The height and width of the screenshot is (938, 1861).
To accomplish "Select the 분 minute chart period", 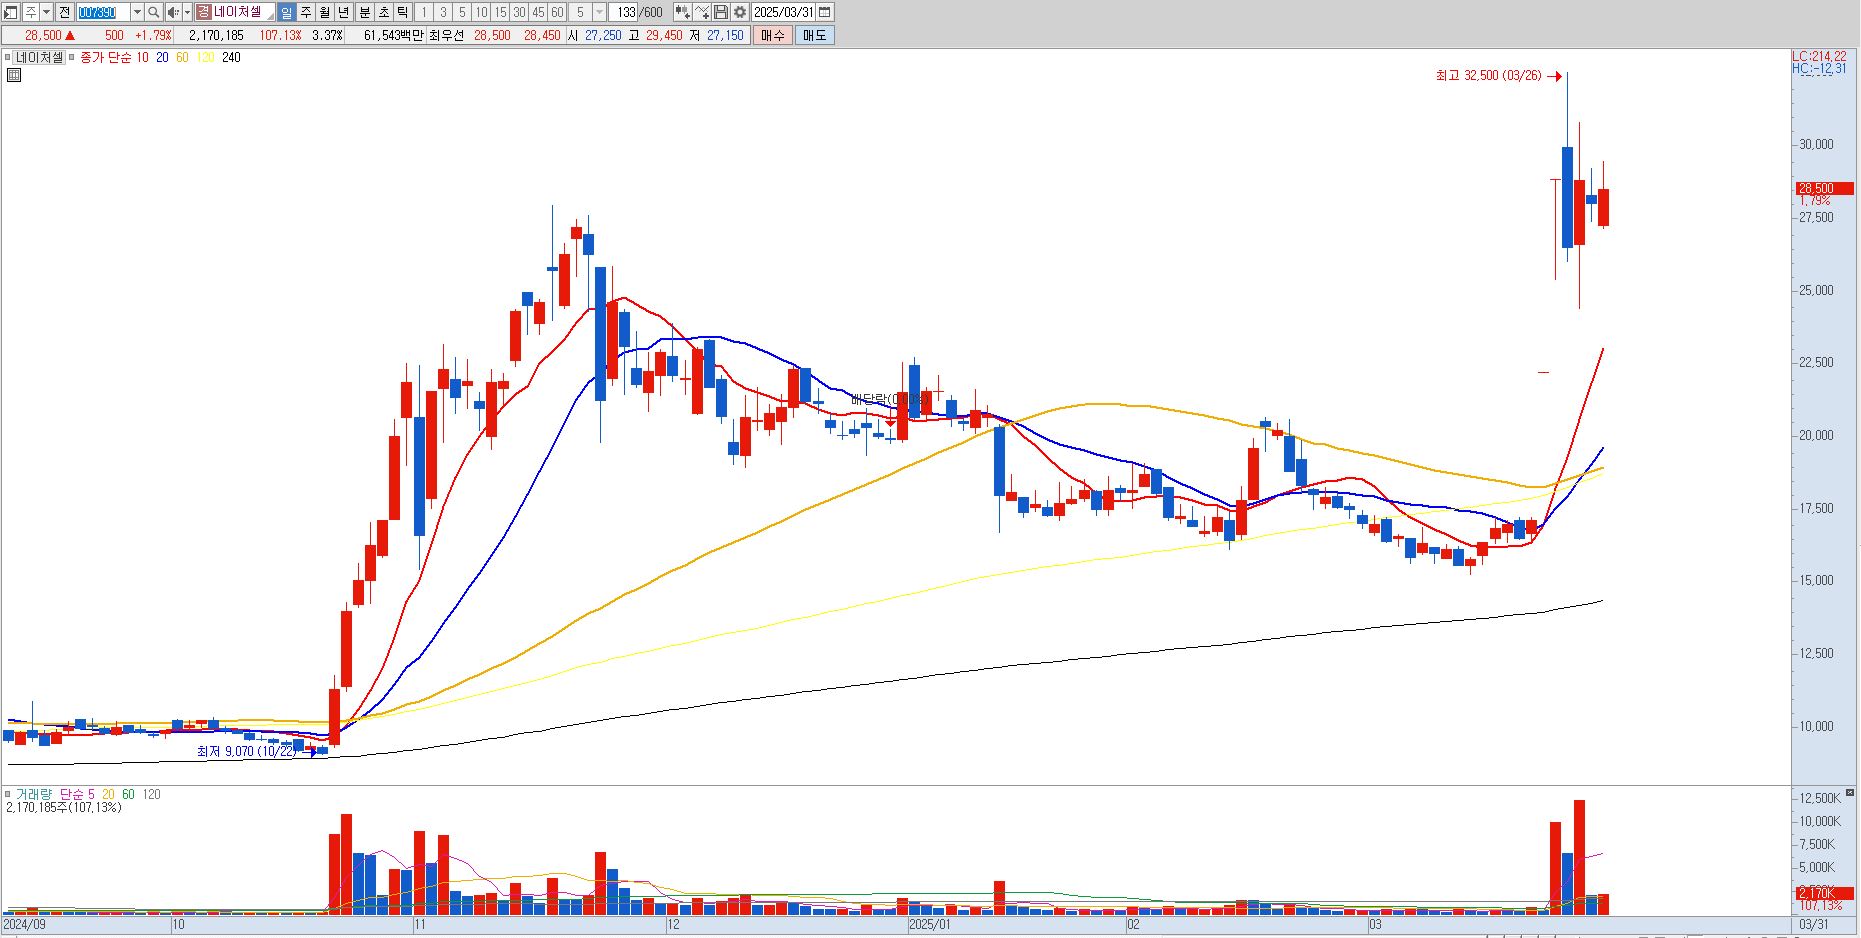I will pos(364,12).
